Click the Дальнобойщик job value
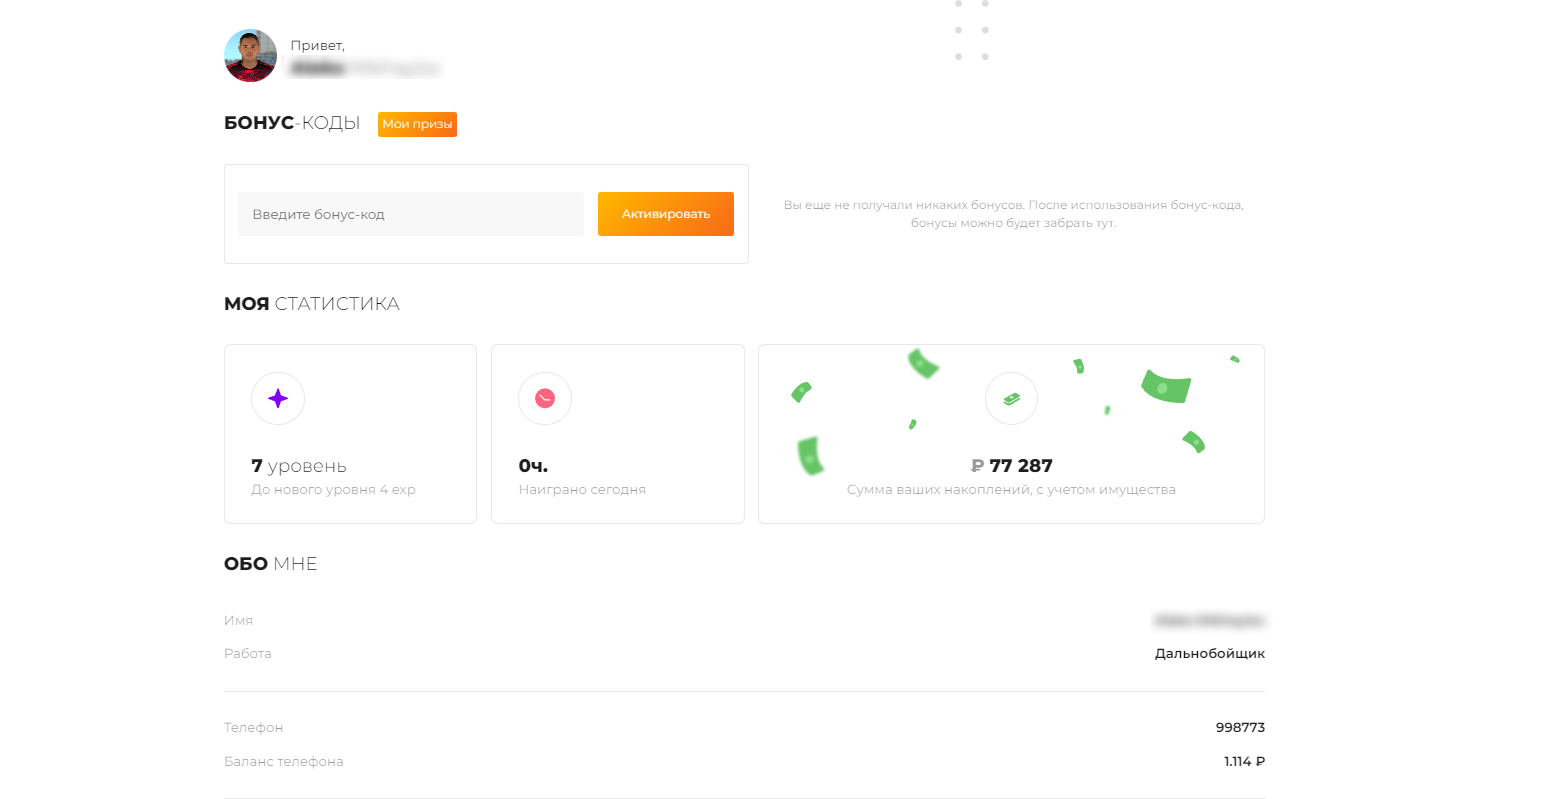The width and height of the screenshot is (1545, 799). click(x=1209, y=653)
